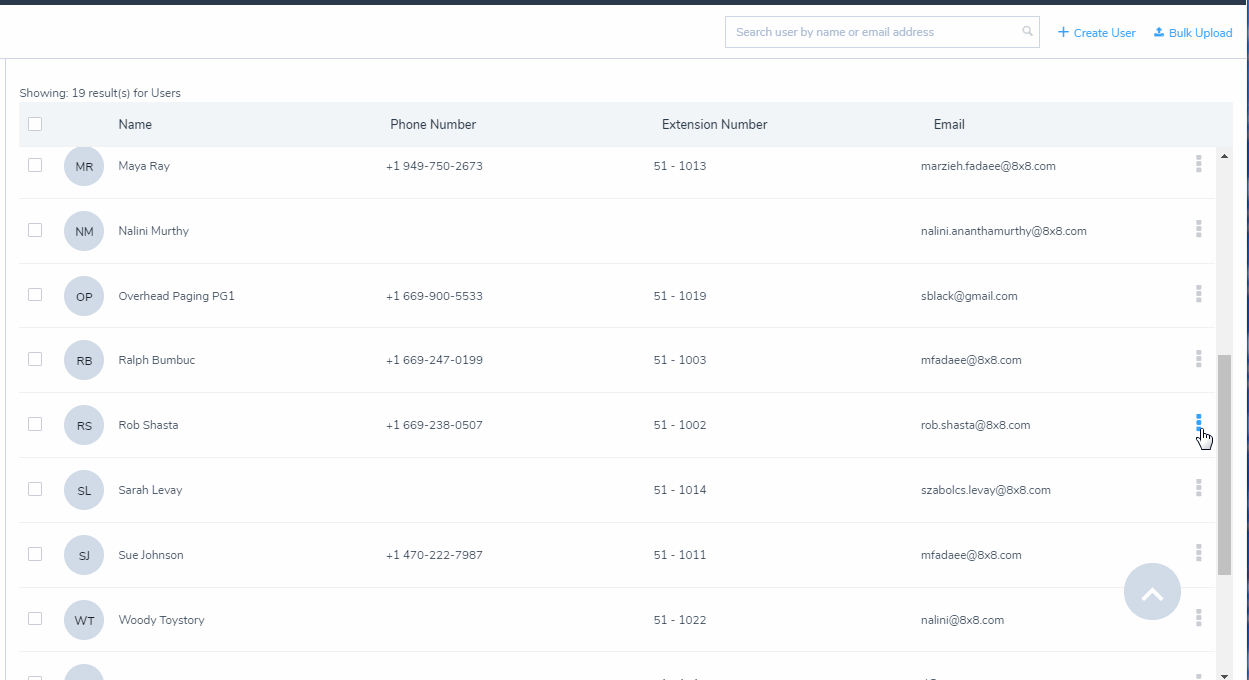Viewport: 1249px width, 680px height.
Task: Click the vertical scrollbar thumb
Action: [1224, 464]
